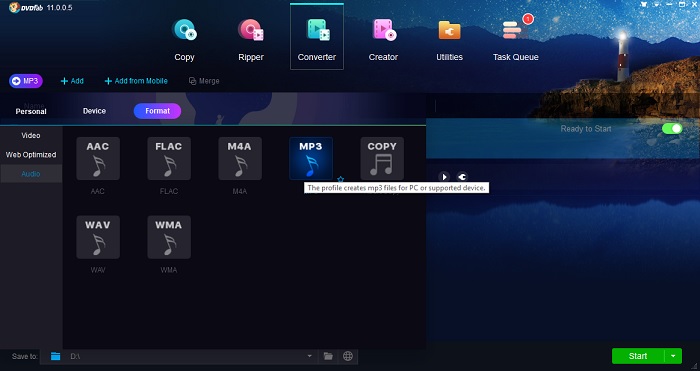Screen dimensions: 700x371
Task: Switch to the Device tab
Action: click(94, 111)
